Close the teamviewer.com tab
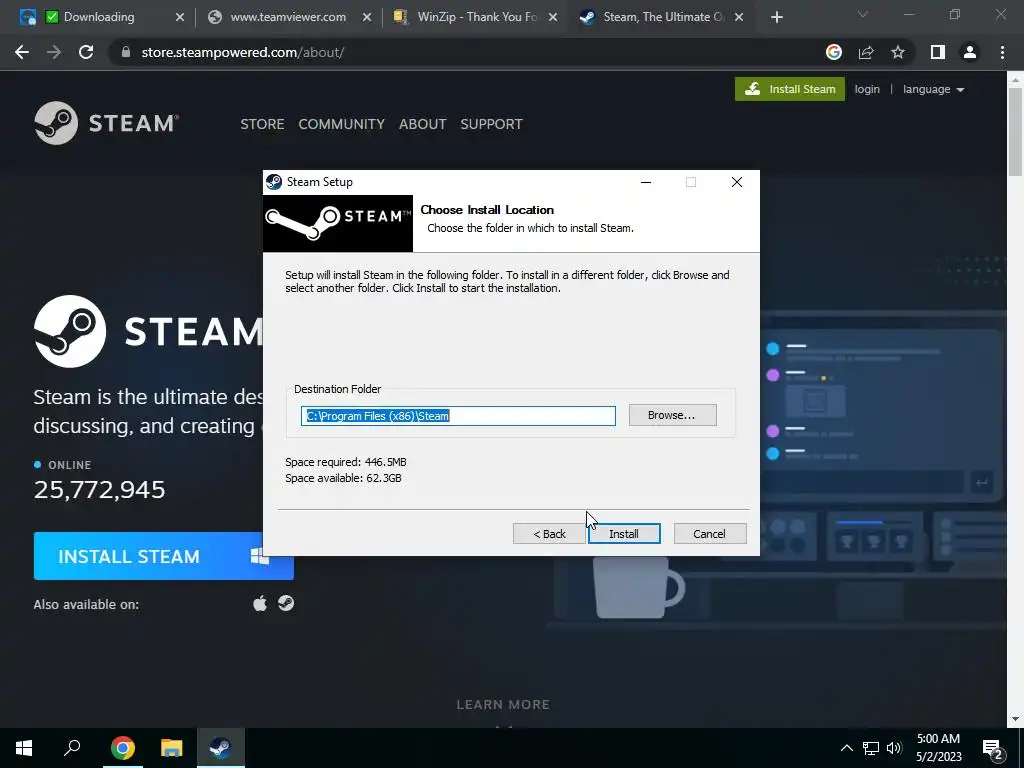The image size is (1024, 768). point(366,18)
